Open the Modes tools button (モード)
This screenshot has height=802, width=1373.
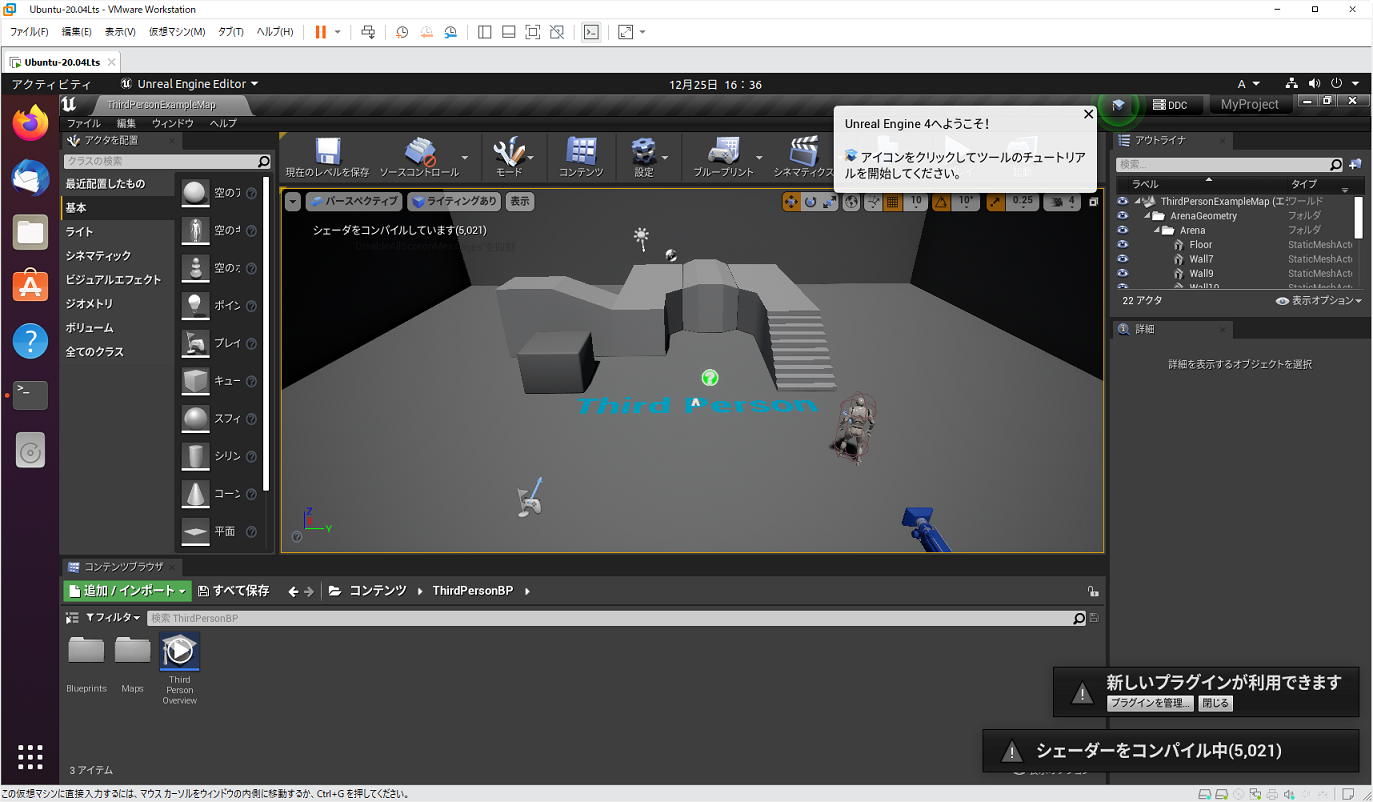(509, 157)
